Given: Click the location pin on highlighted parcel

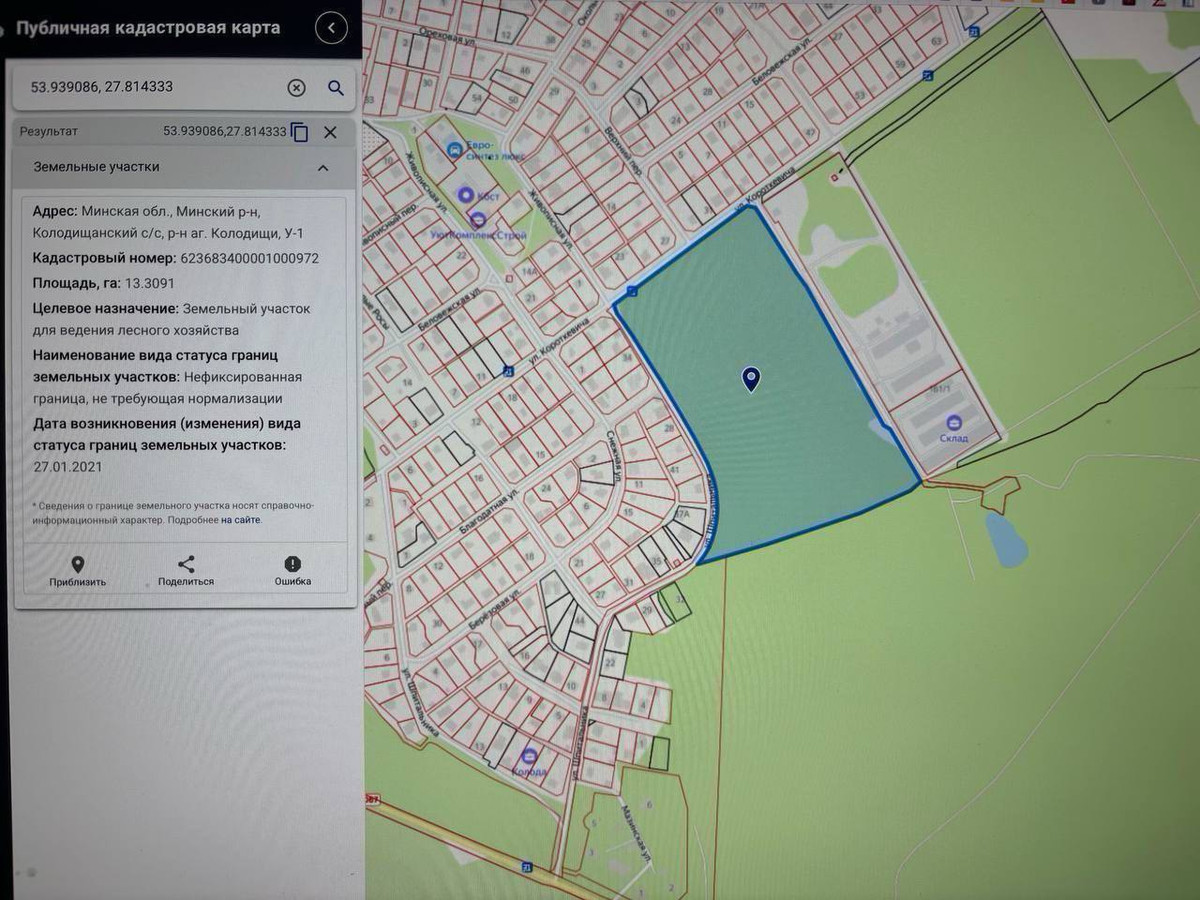Looking at the screenshot, I should (x=751, y=378).
